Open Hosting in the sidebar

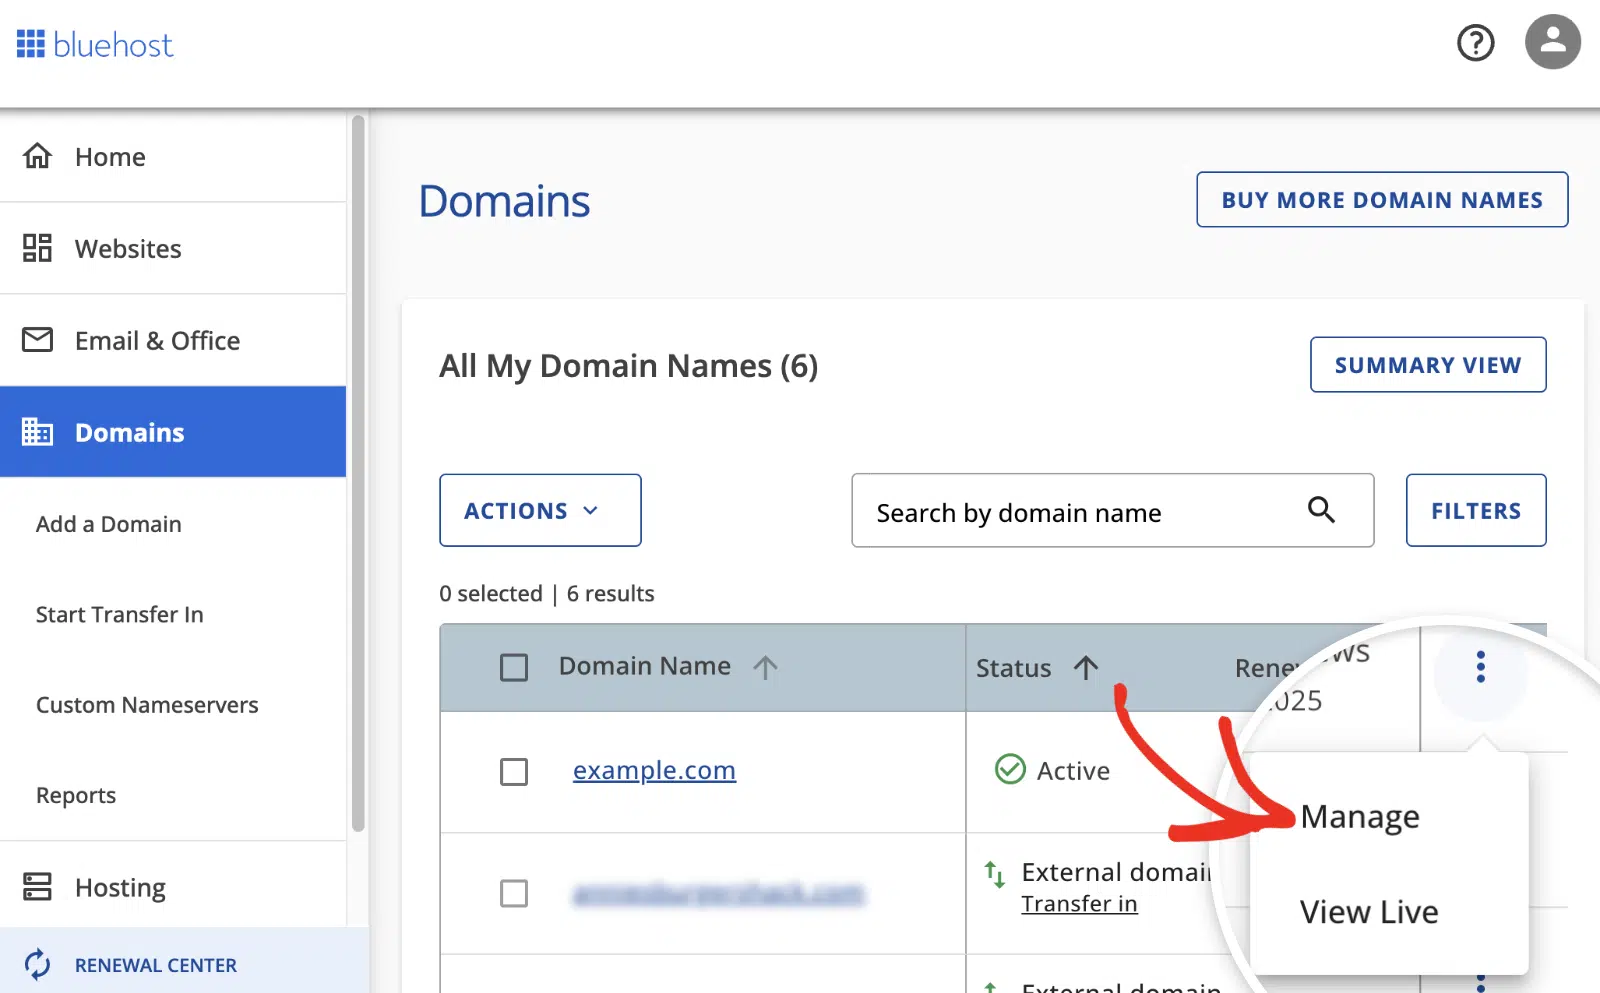pos(173,887)
